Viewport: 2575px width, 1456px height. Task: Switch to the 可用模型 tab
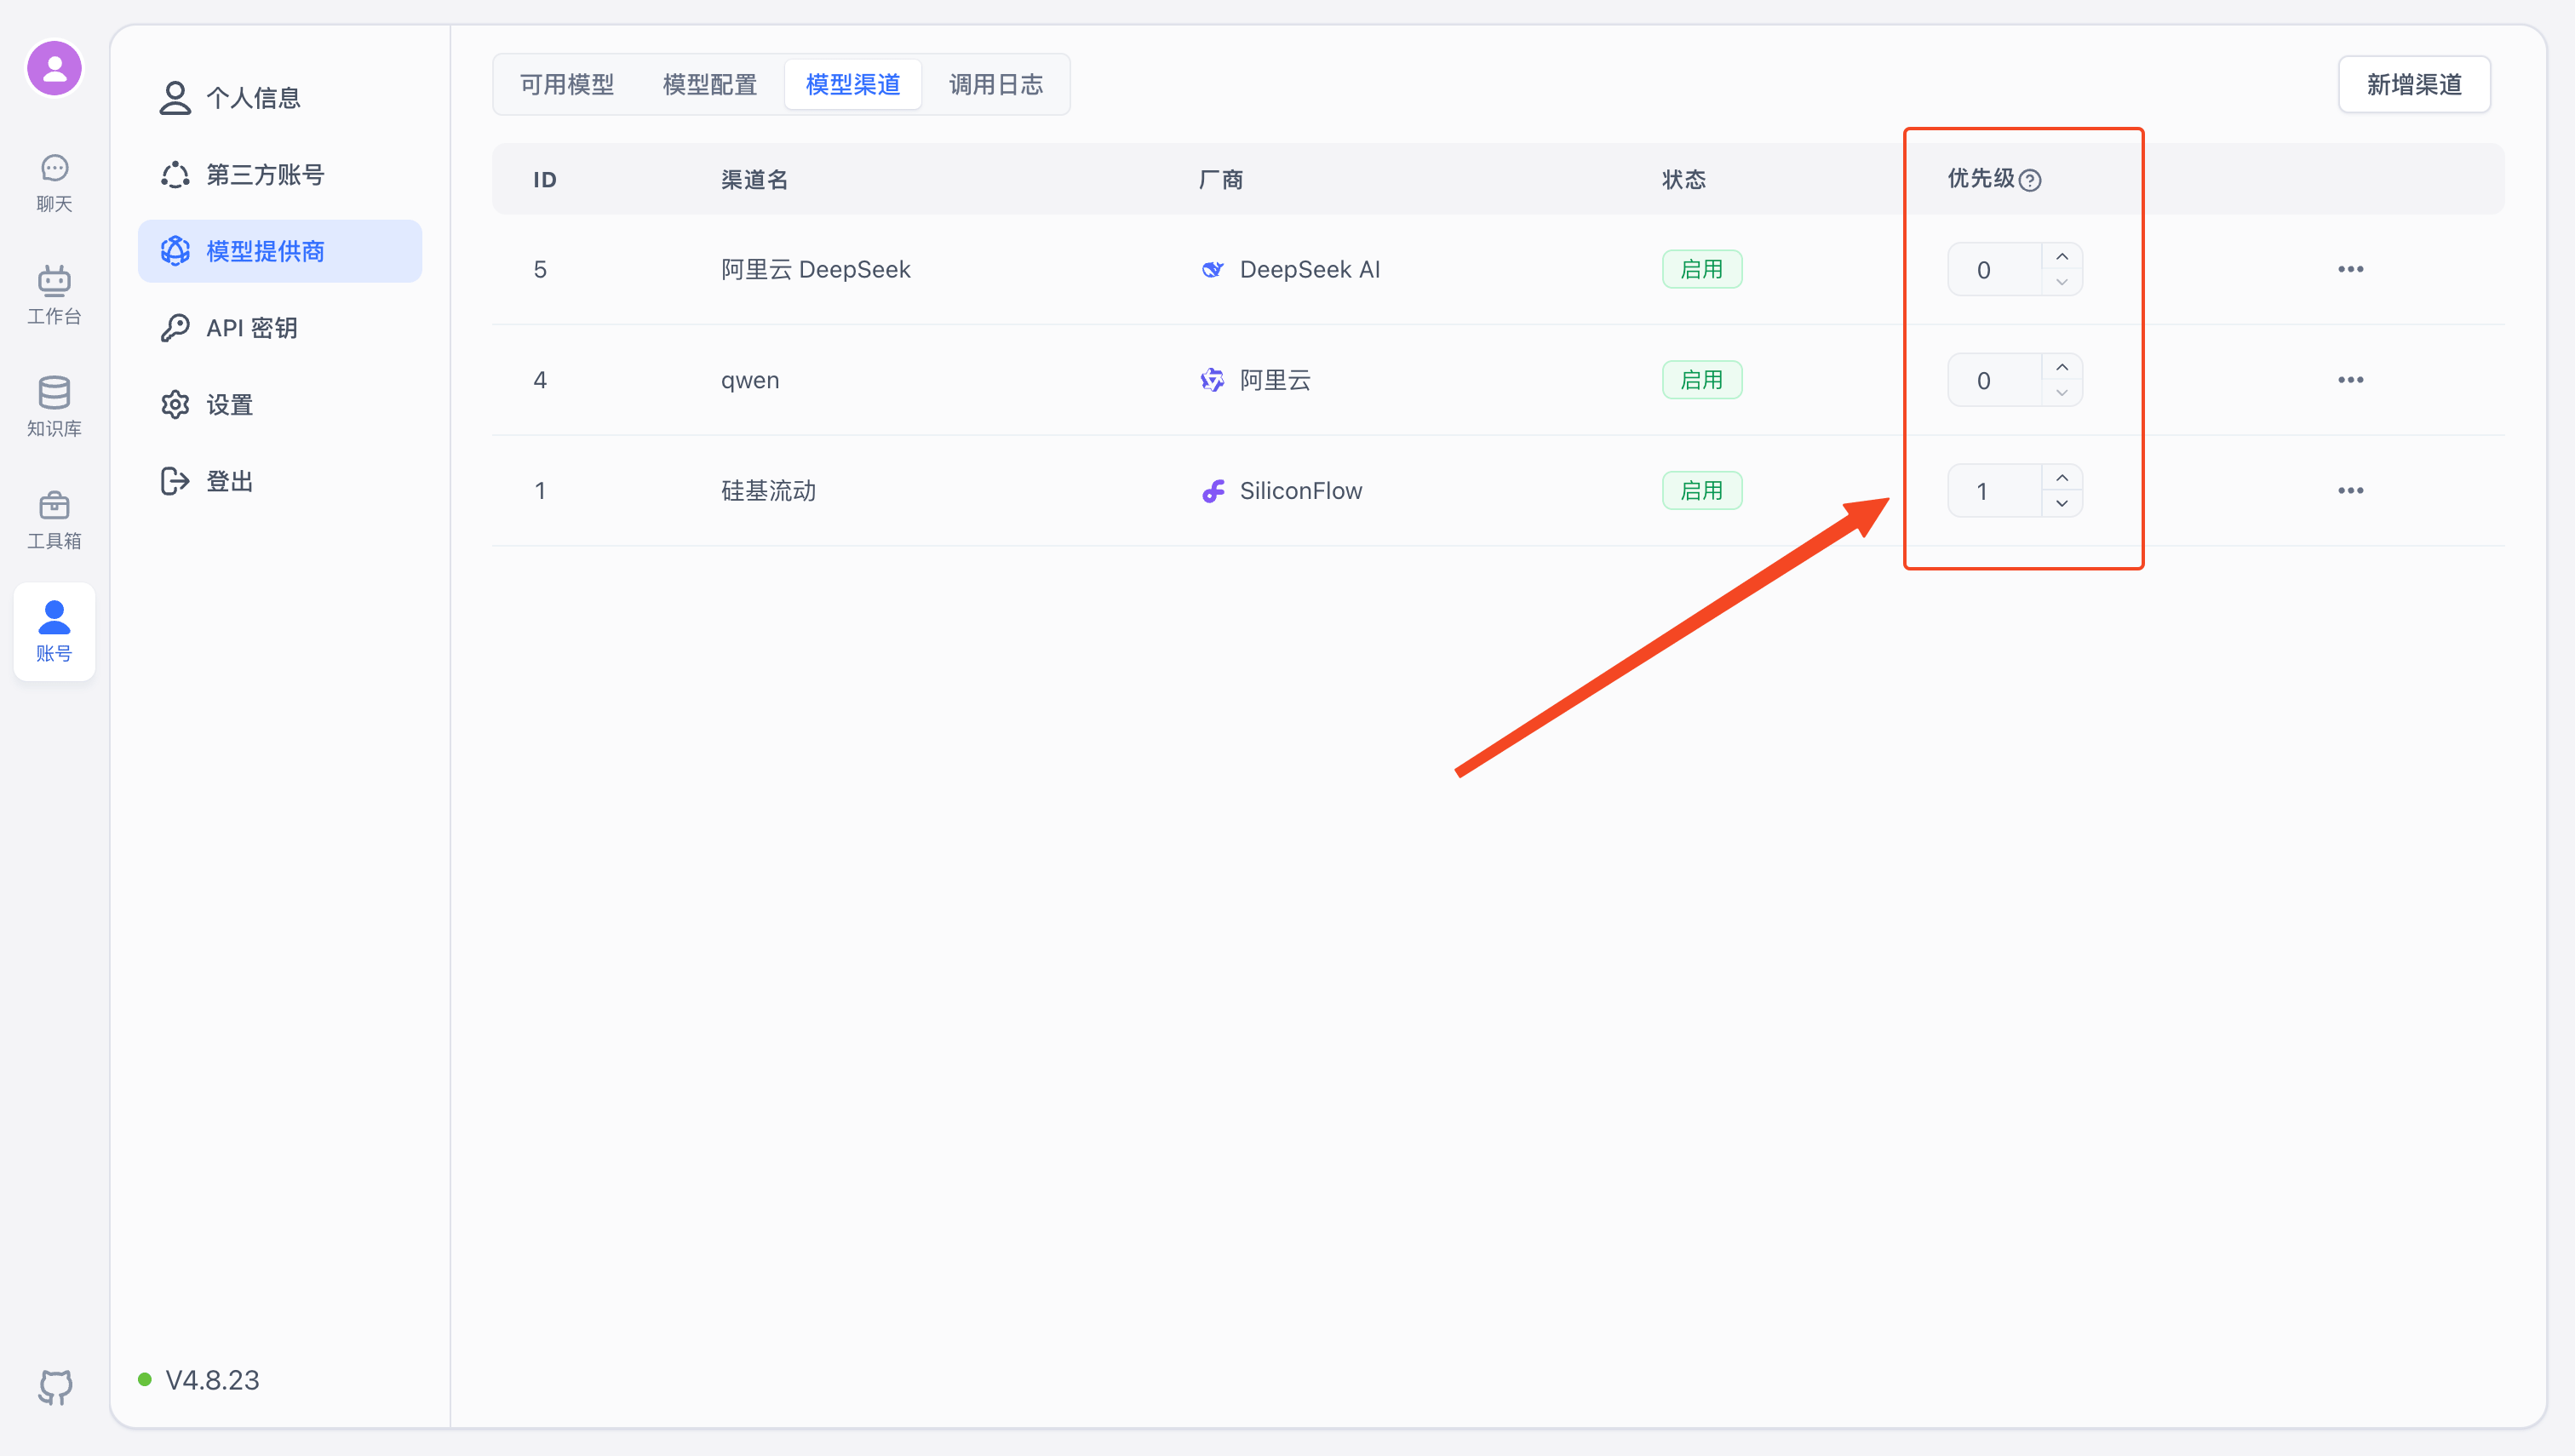pyautogui.click(x=566, y=84)
